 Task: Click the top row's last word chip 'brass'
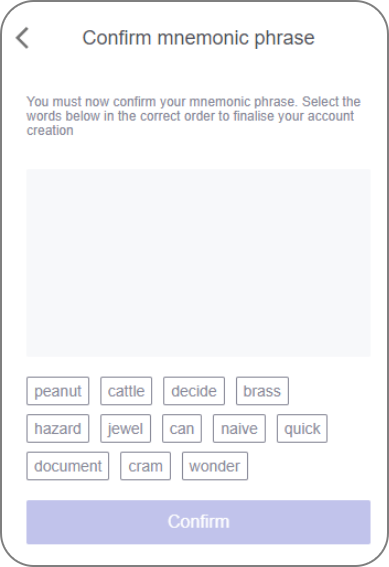tap(262, 391)
